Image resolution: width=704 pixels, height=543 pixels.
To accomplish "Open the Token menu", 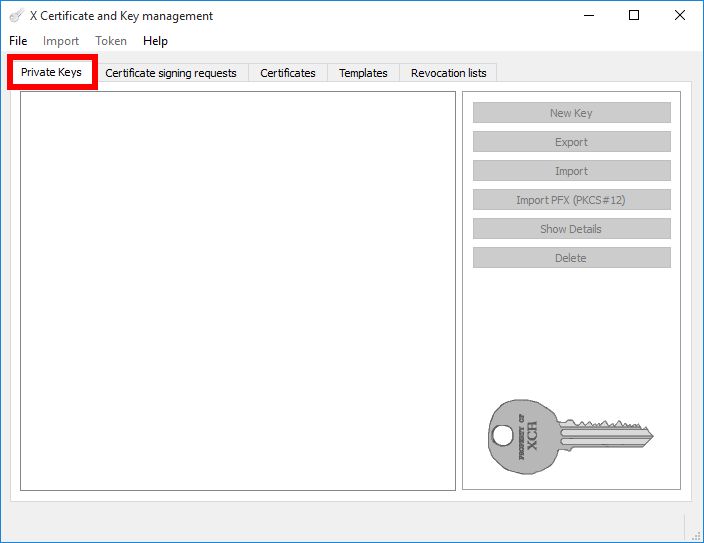I will 111,41.
